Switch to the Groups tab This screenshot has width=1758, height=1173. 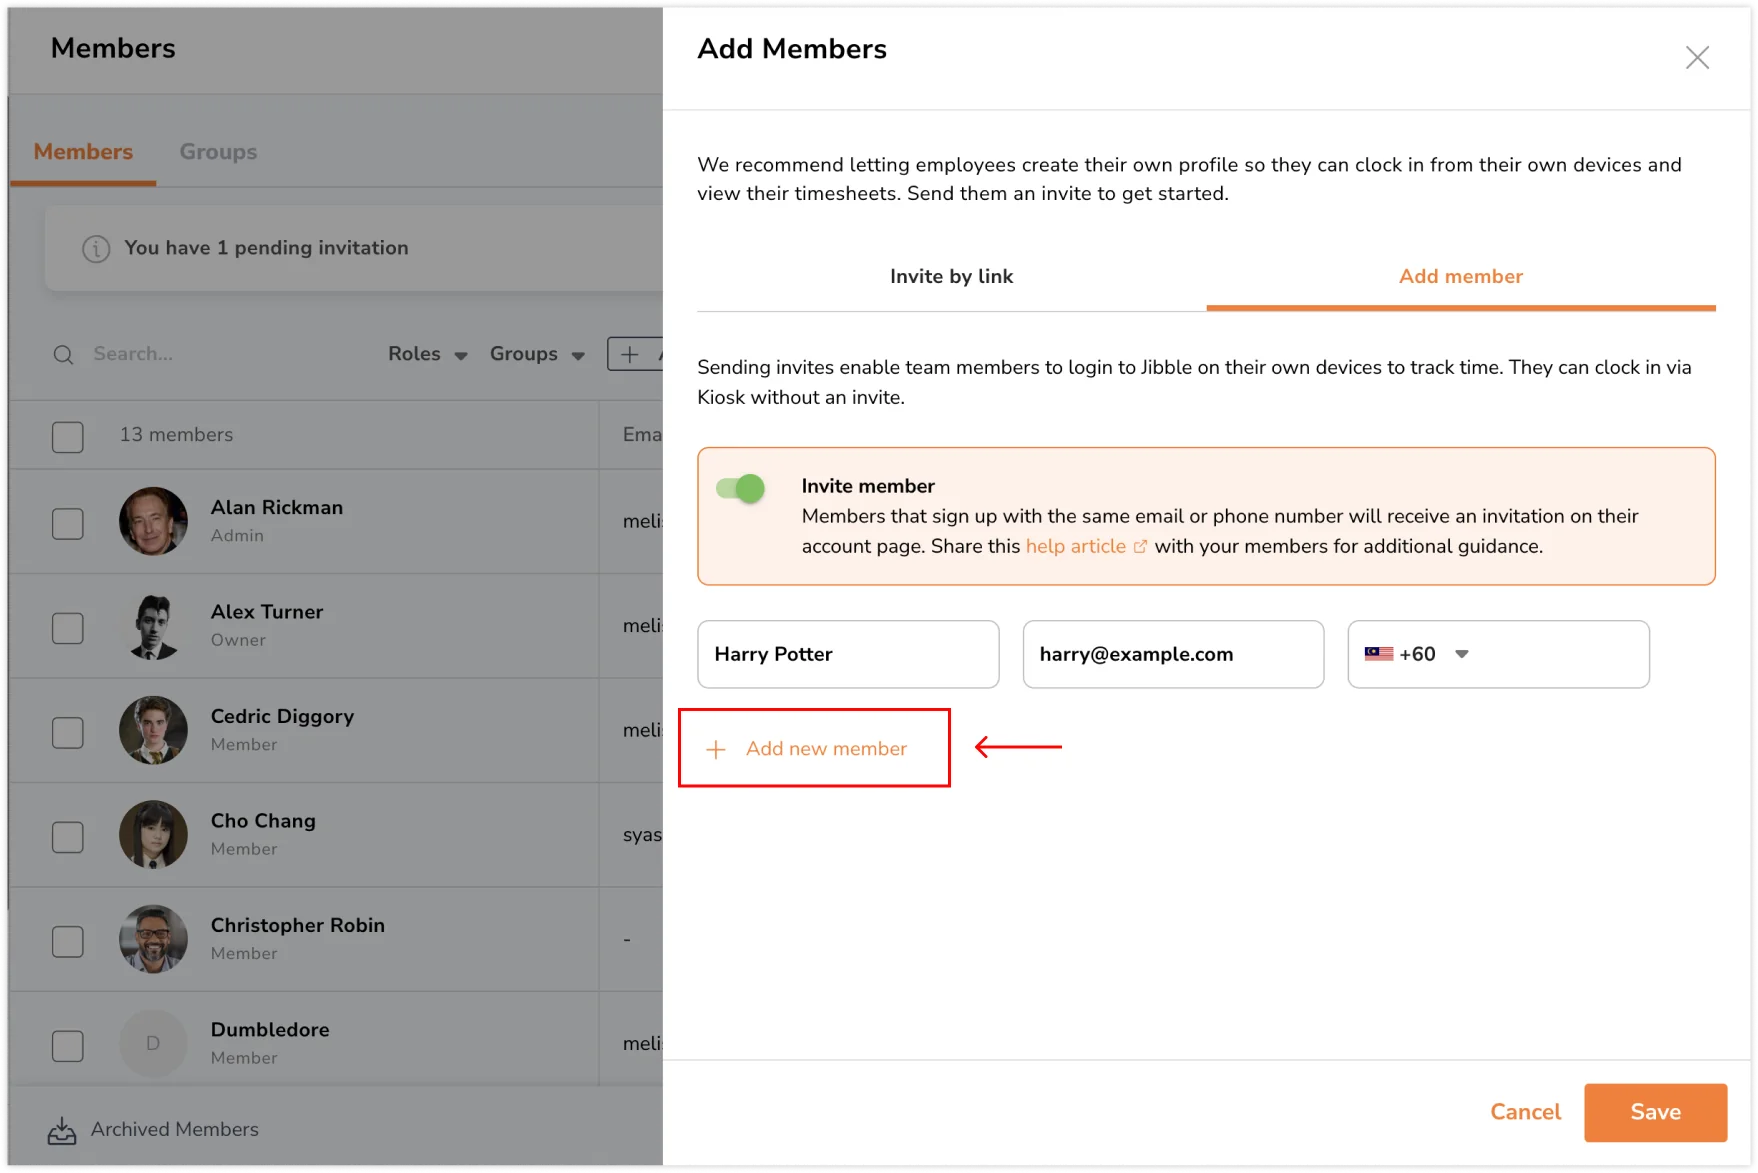coord(218,152)
